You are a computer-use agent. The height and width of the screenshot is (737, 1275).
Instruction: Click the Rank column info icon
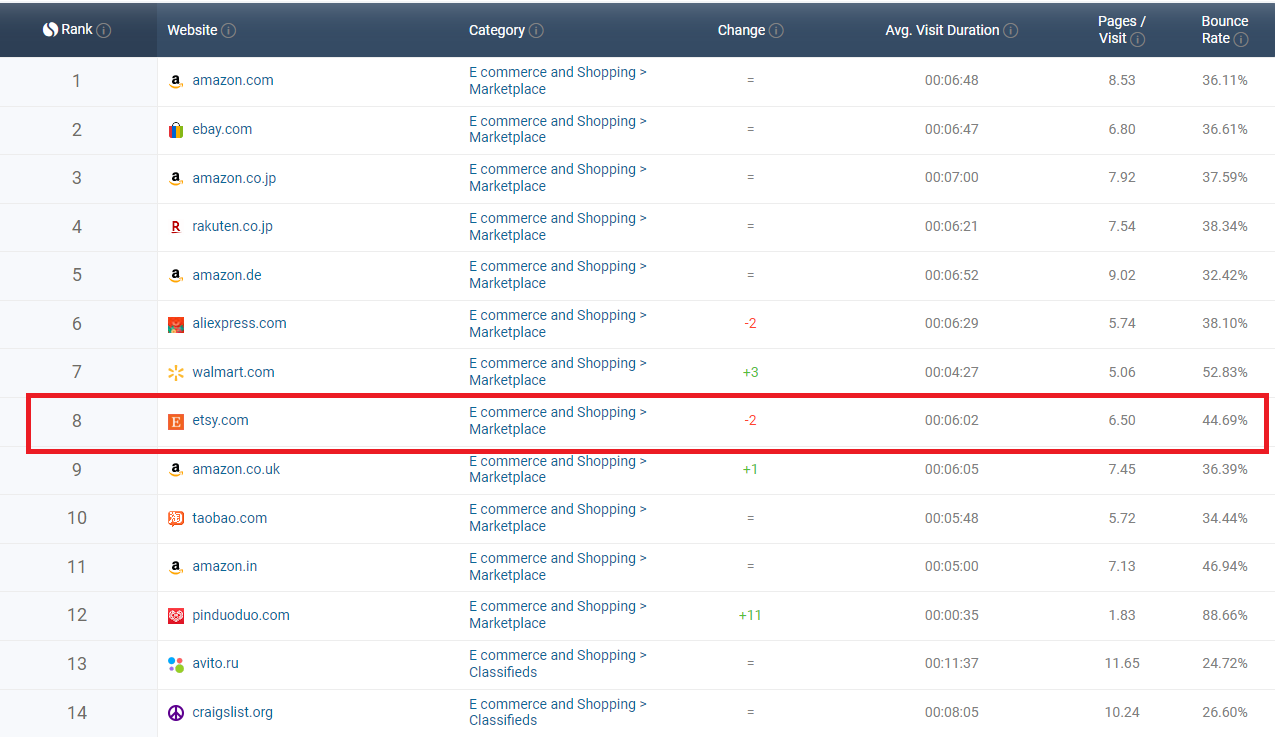tap(104, 30)
